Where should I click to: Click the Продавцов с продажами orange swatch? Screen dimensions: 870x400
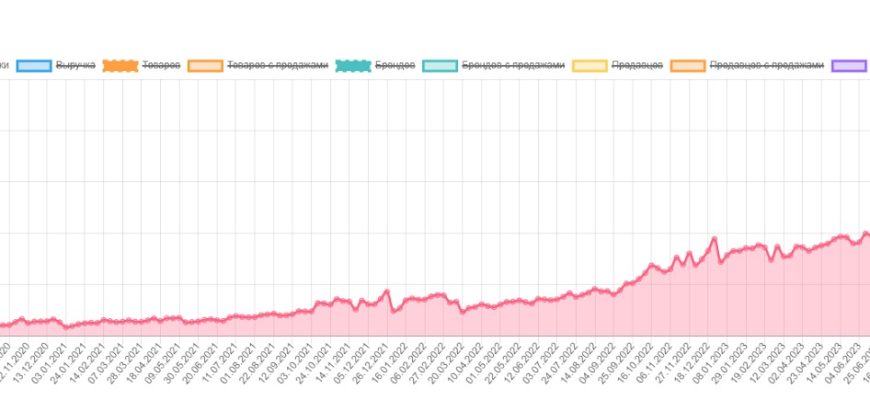tap(688, 65)
